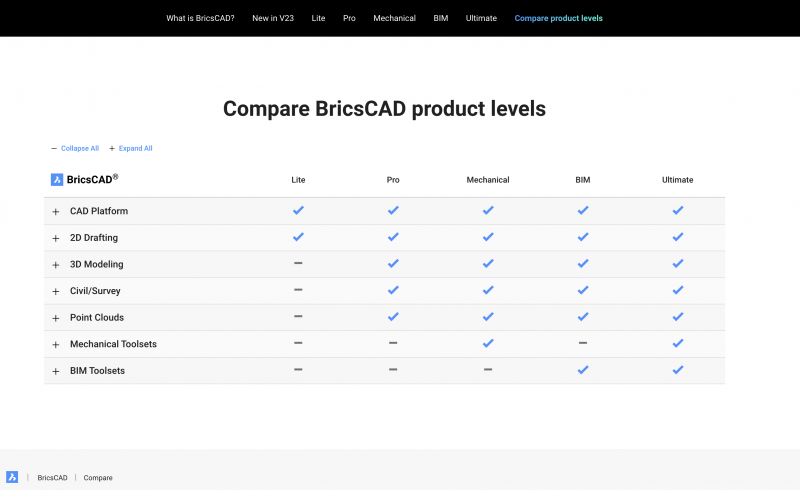Click the Mechanical Toolsets row label

click(113, 344)
